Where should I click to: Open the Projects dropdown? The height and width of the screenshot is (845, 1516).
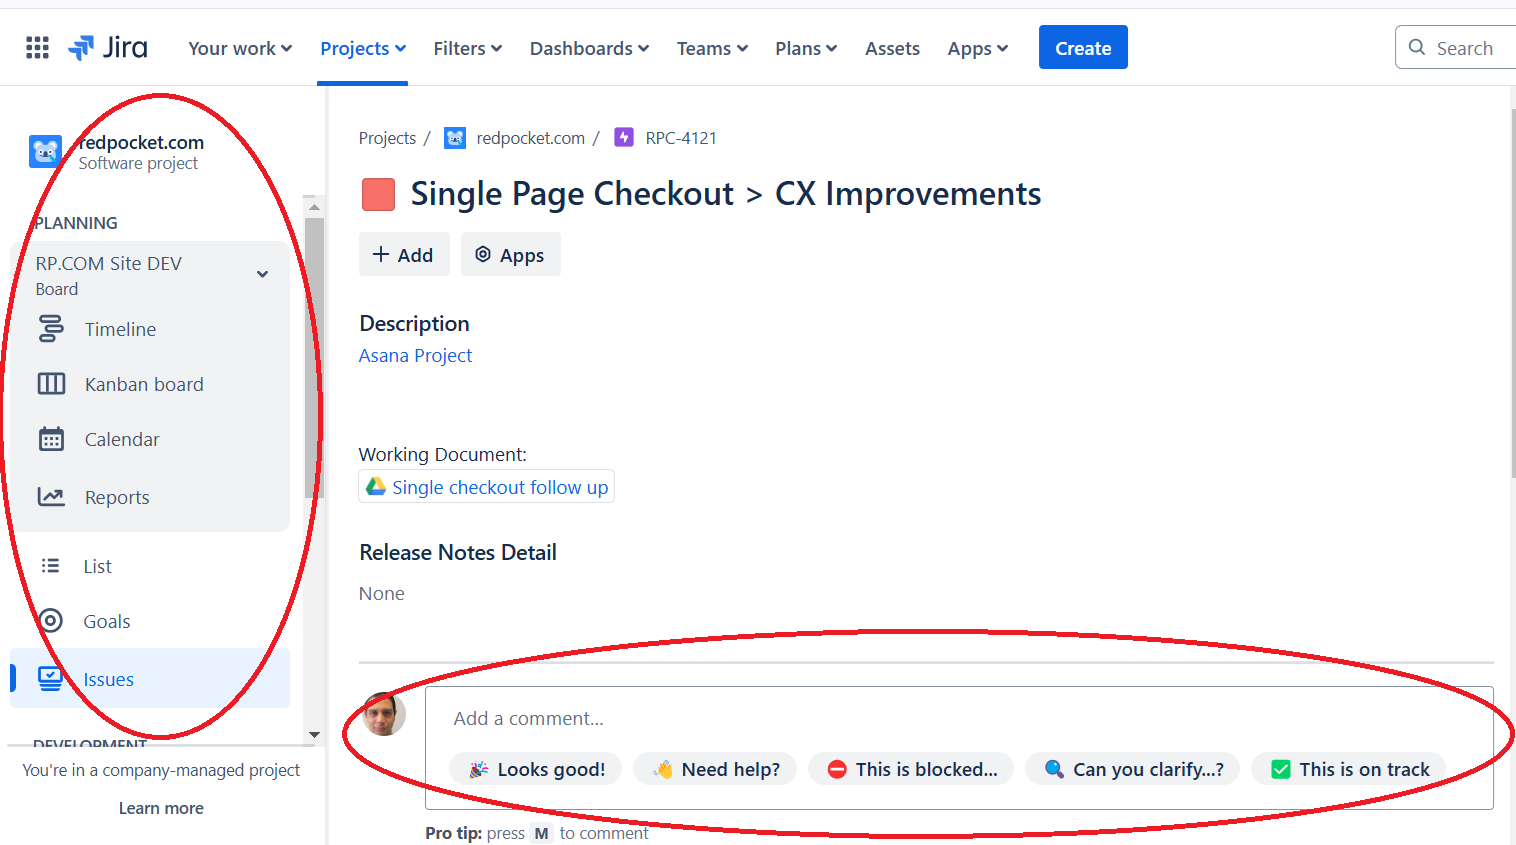point(363,48)
